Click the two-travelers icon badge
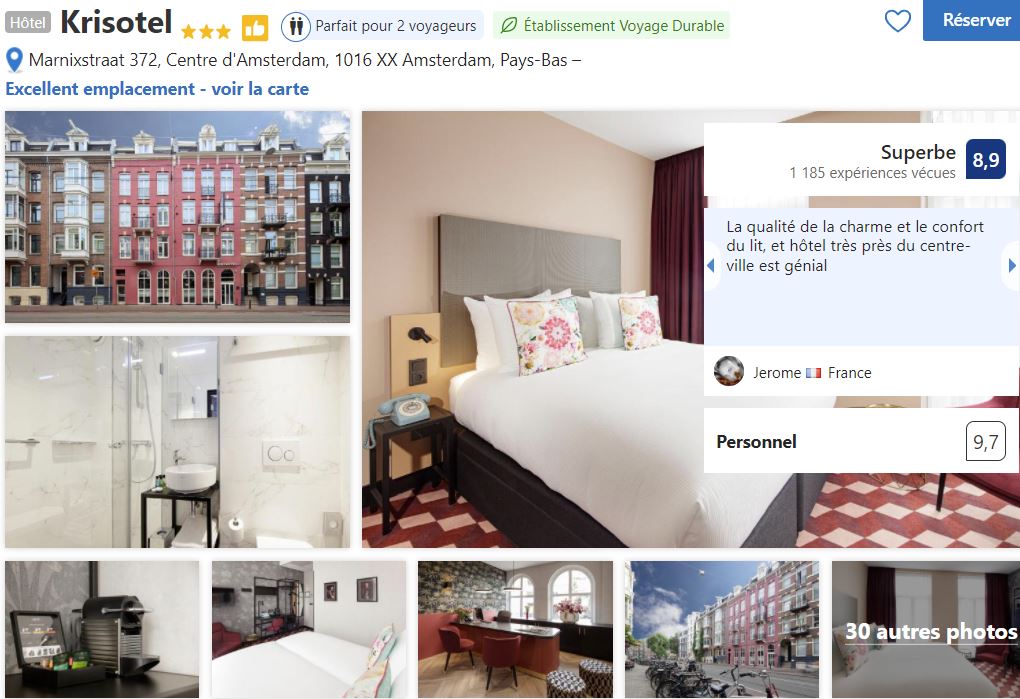This screenshot has width=1020, height=699. tap(296, 27)
